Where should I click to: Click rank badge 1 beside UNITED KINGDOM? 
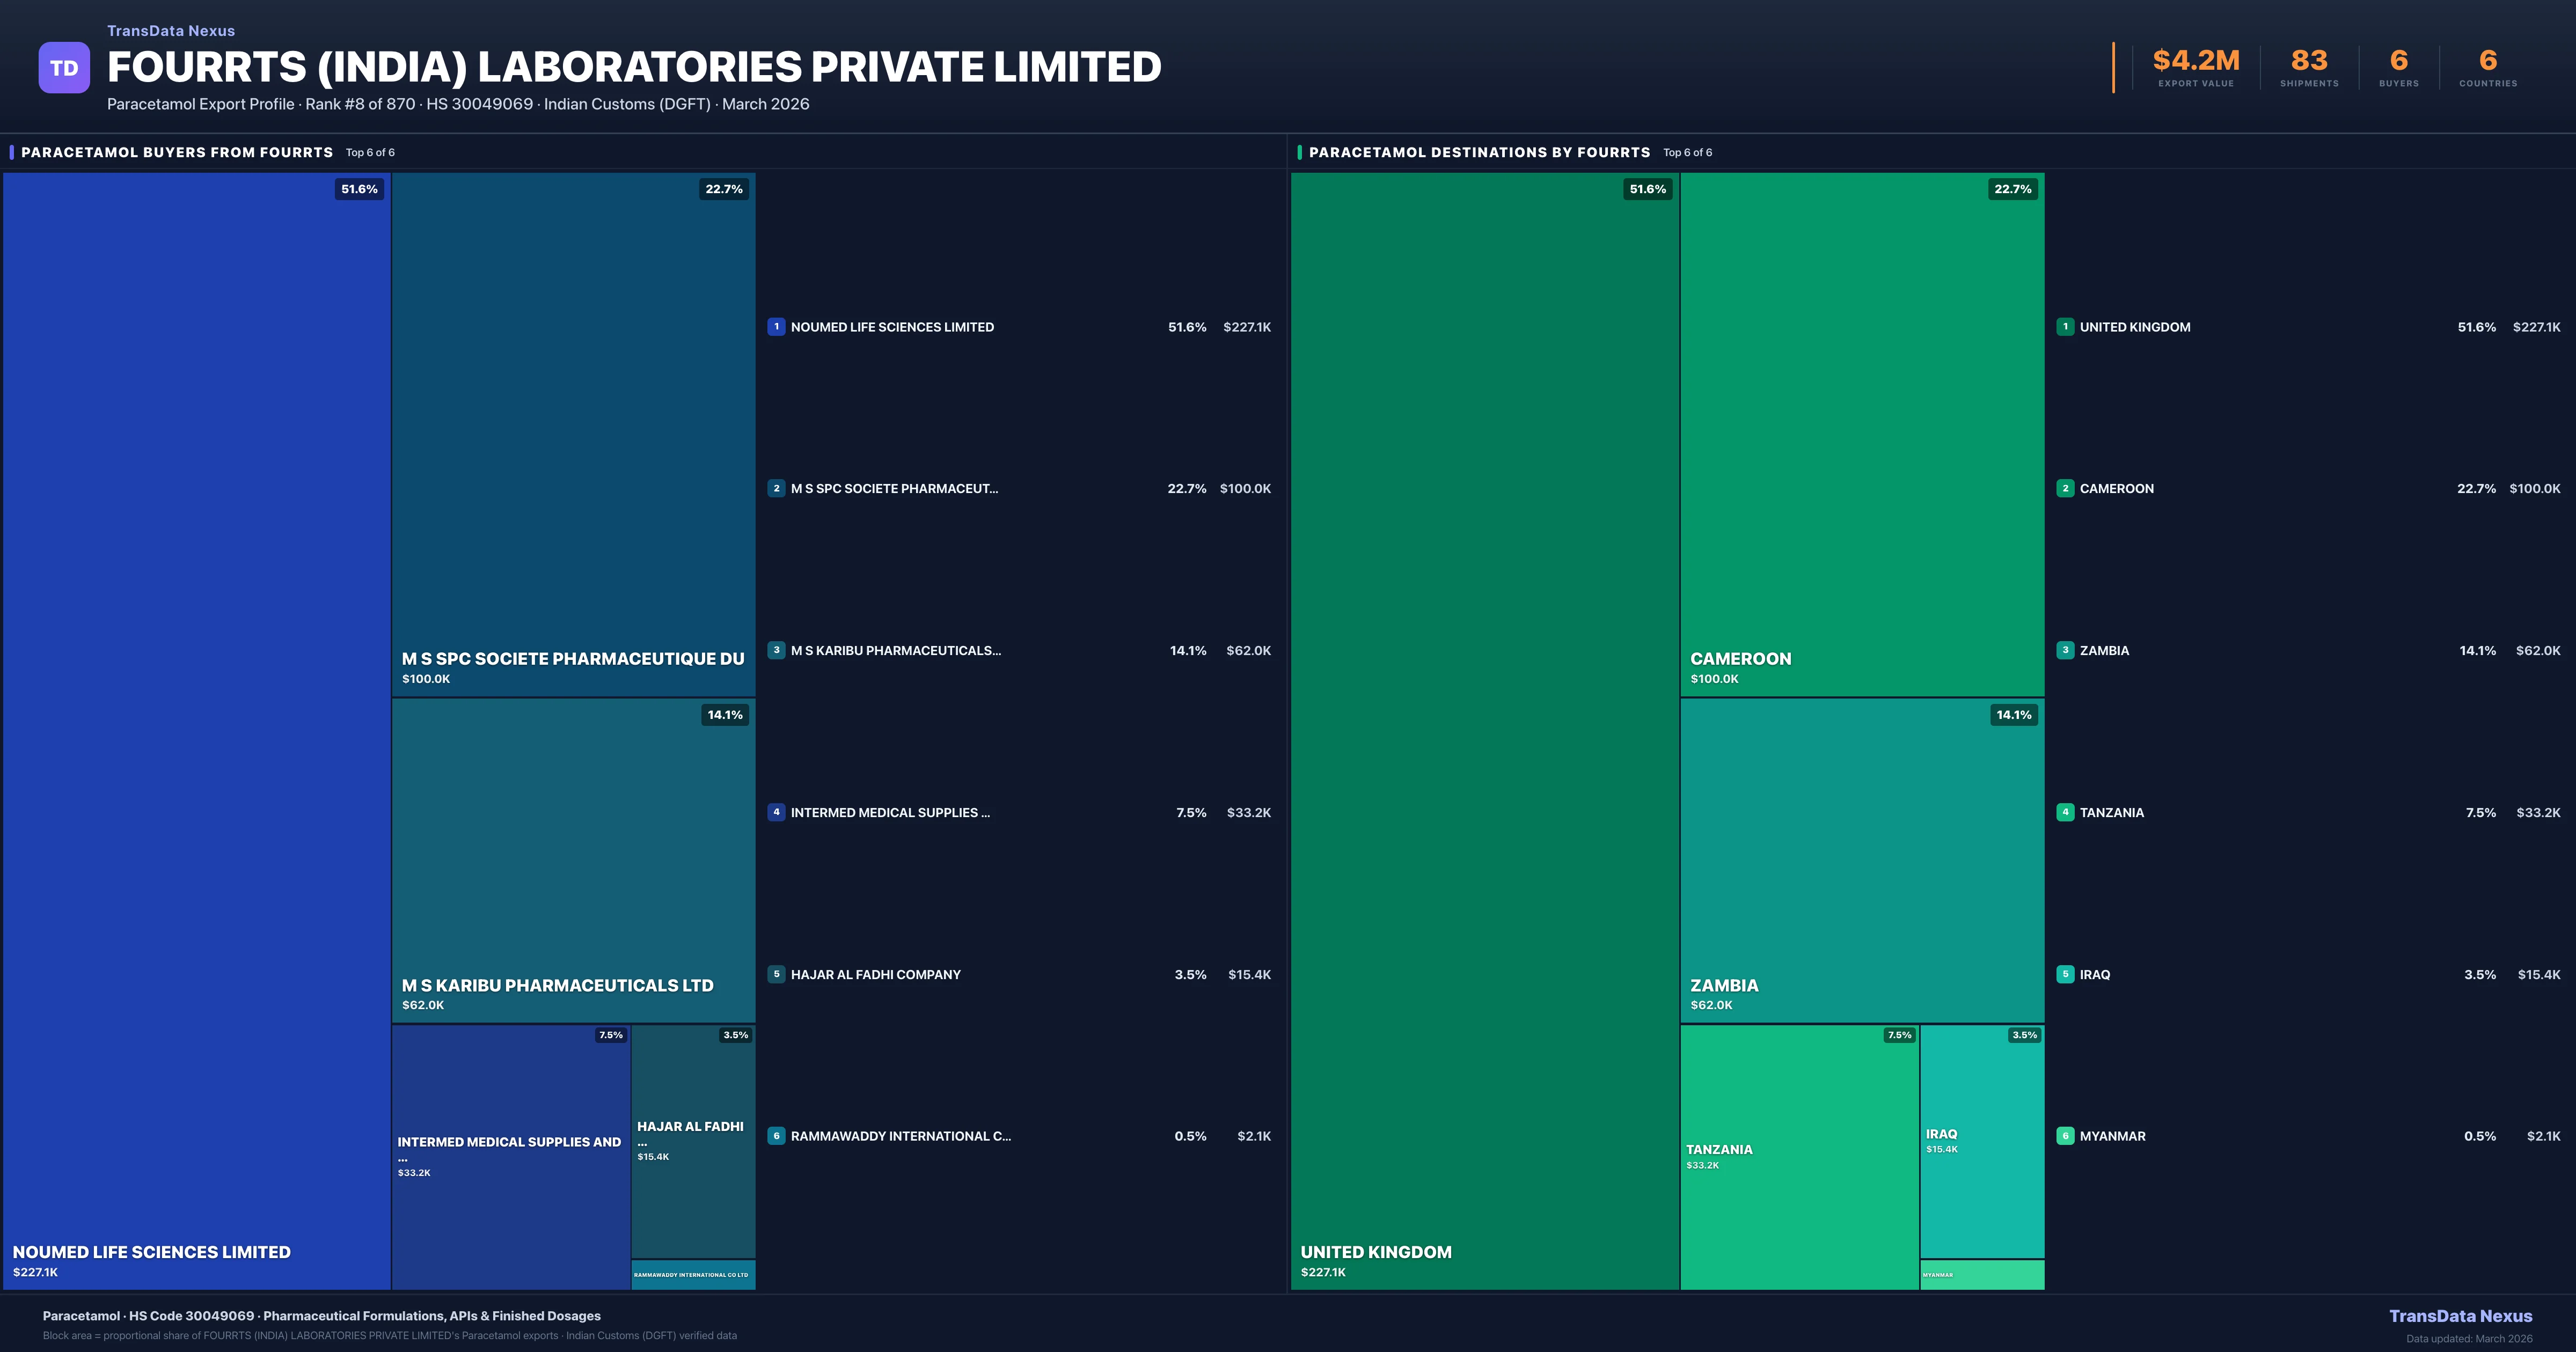[2065, 327]
